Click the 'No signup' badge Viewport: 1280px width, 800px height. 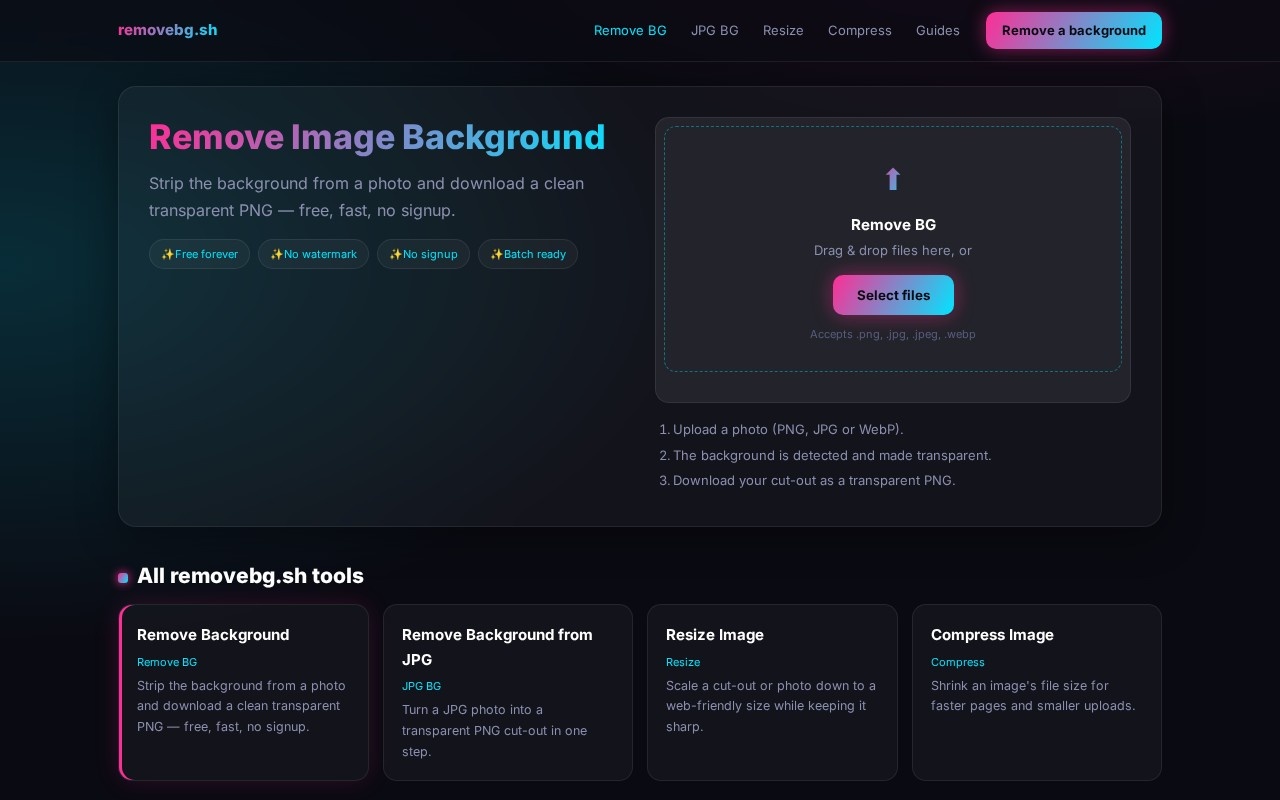coord(423,254)
